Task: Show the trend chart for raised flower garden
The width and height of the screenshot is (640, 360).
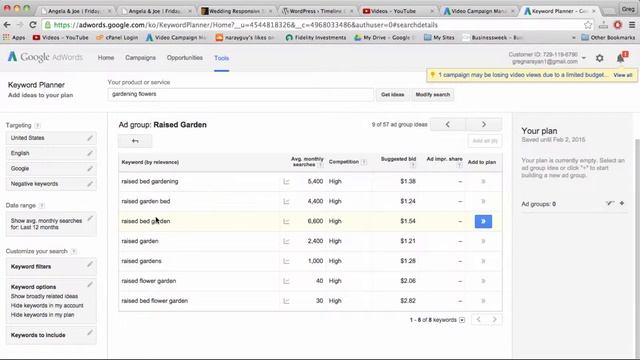Action: (x=286, y=281)
